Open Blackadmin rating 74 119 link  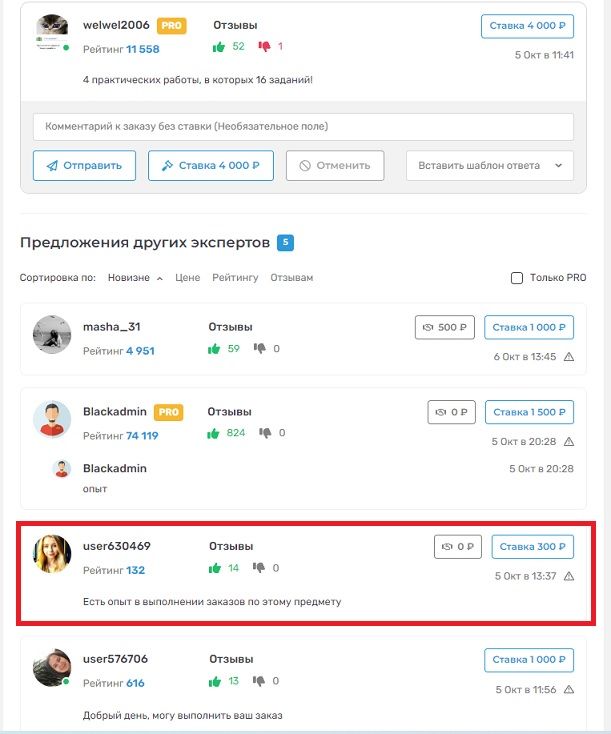point(142,436)
